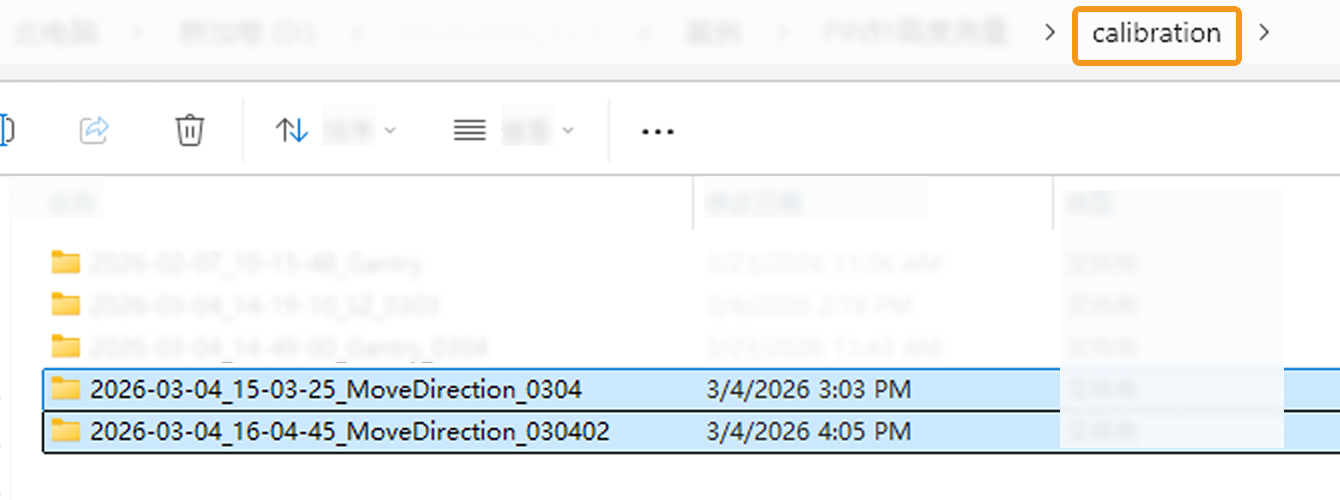Select the 2026-03-04_14-19-10_SZ_0303 folder
This screenshot has height=500, width=1340.
point(264,304)
